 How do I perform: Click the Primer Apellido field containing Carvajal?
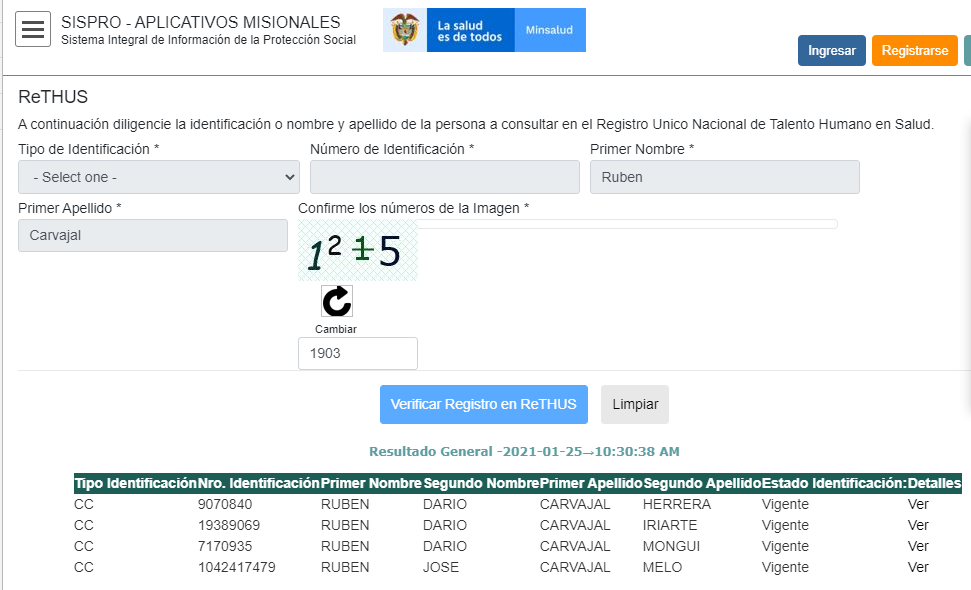click(x=153, y=235)
